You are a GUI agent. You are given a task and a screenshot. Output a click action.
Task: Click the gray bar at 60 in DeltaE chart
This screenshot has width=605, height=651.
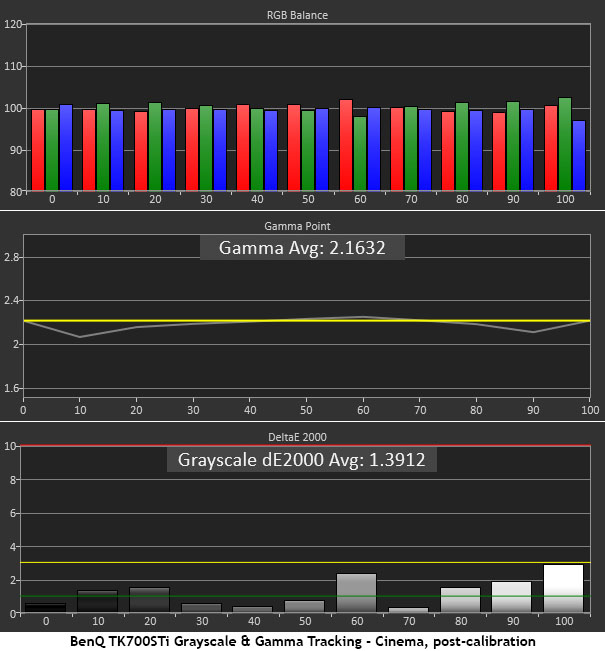pyautogui.click(x=355, y=592)
